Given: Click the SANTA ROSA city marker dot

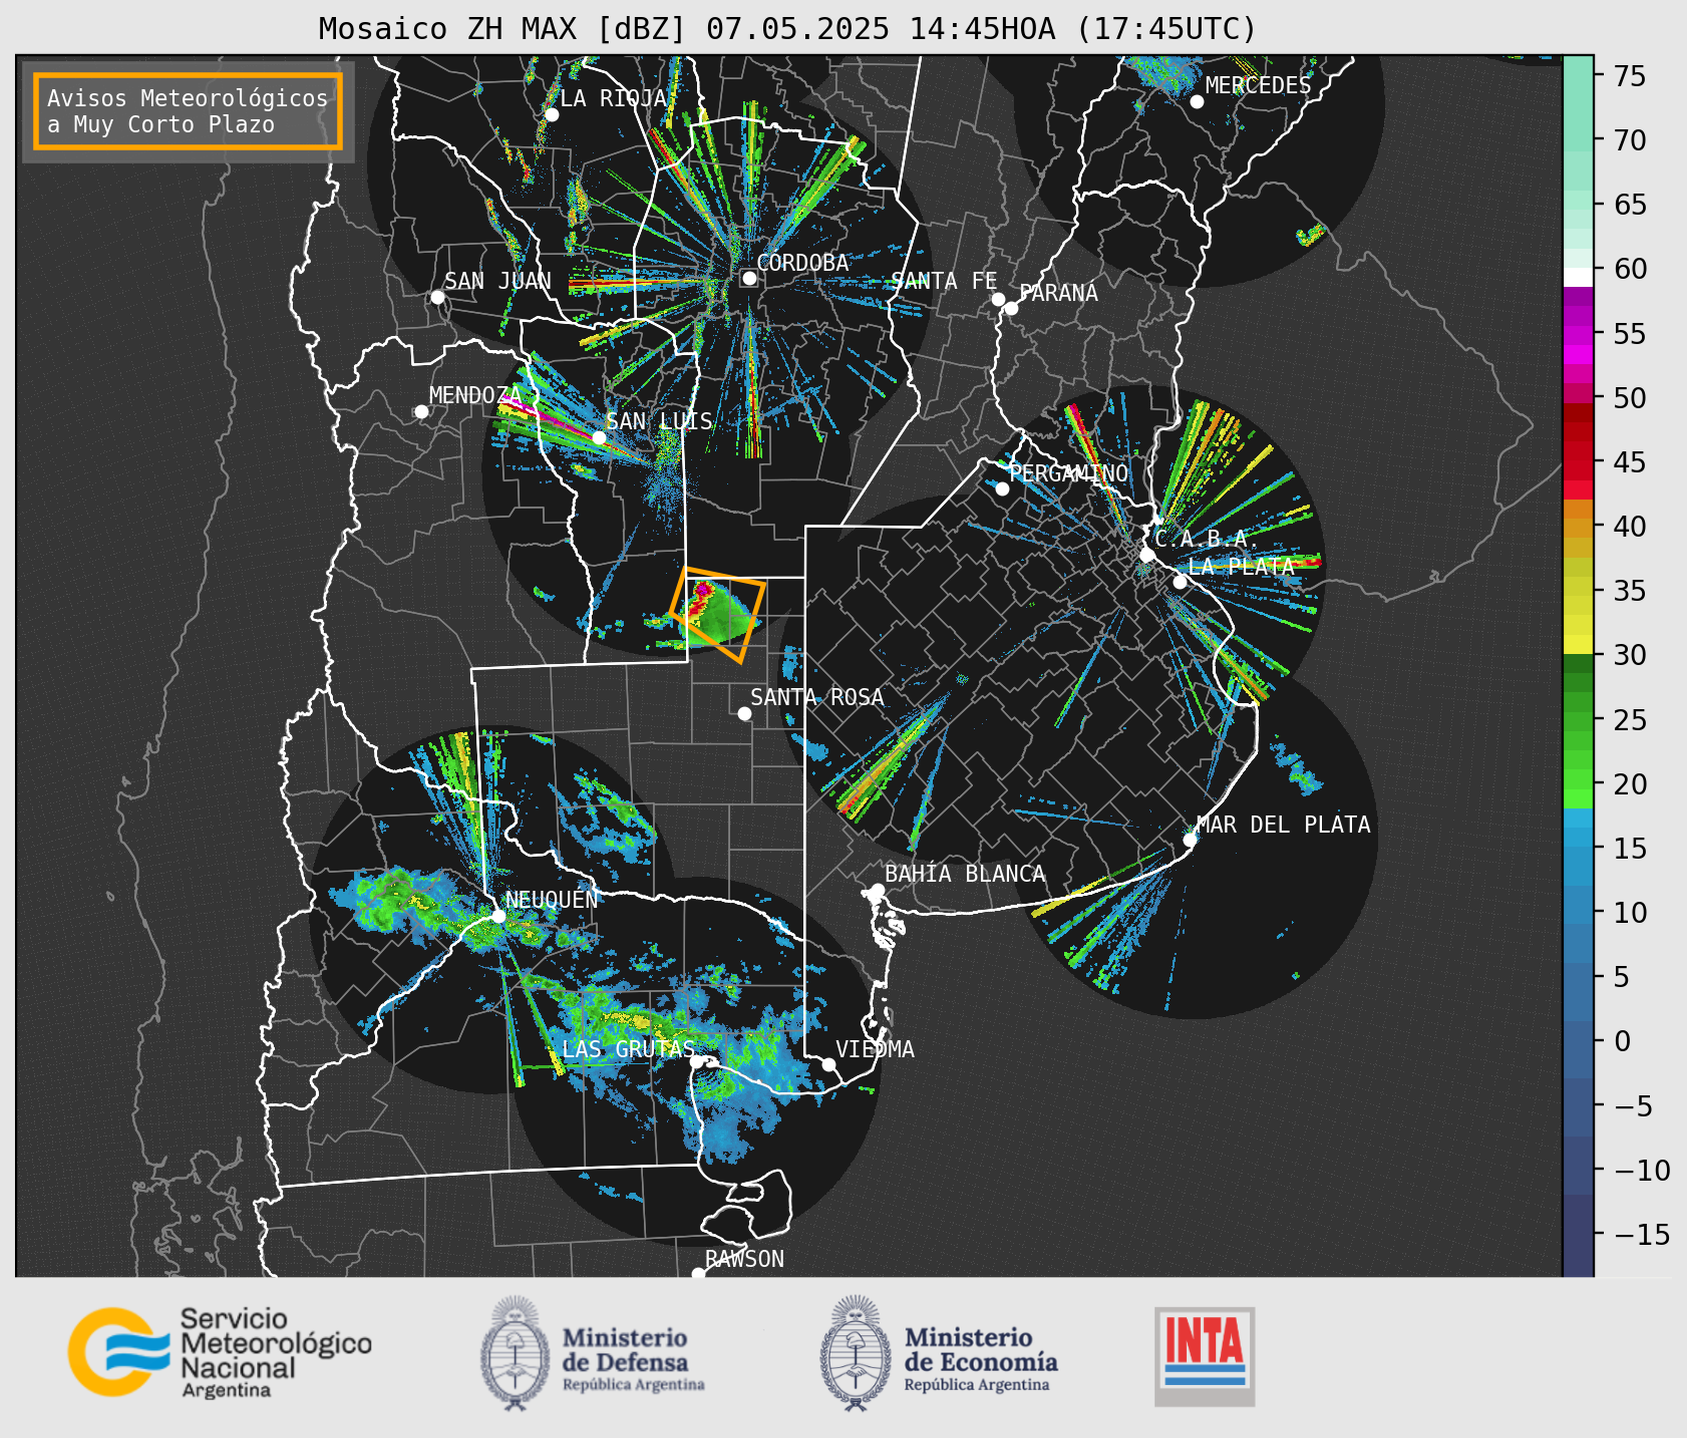Looking at the screenshot, I should click(x=744, y=713).
